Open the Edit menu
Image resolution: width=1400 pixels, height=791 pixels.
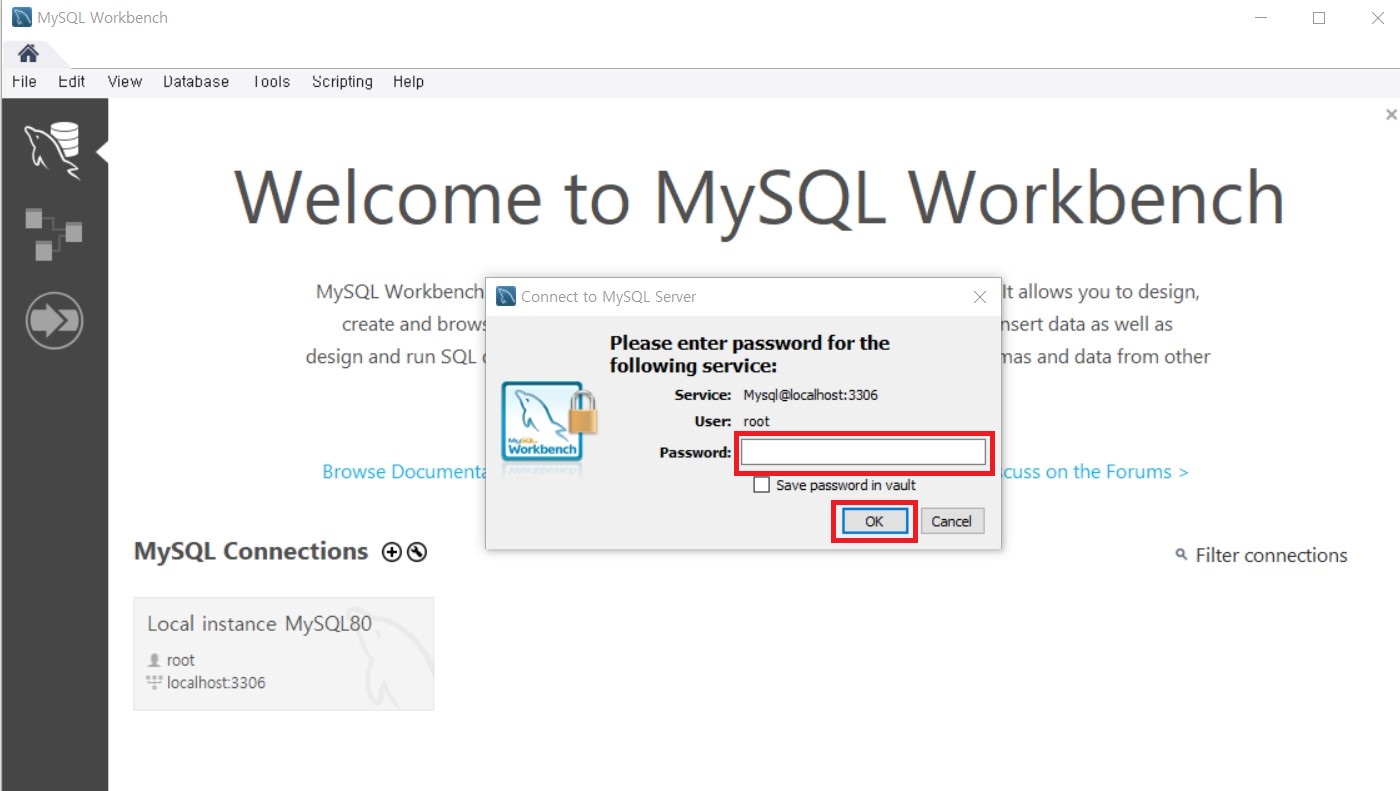coord(72,82)
